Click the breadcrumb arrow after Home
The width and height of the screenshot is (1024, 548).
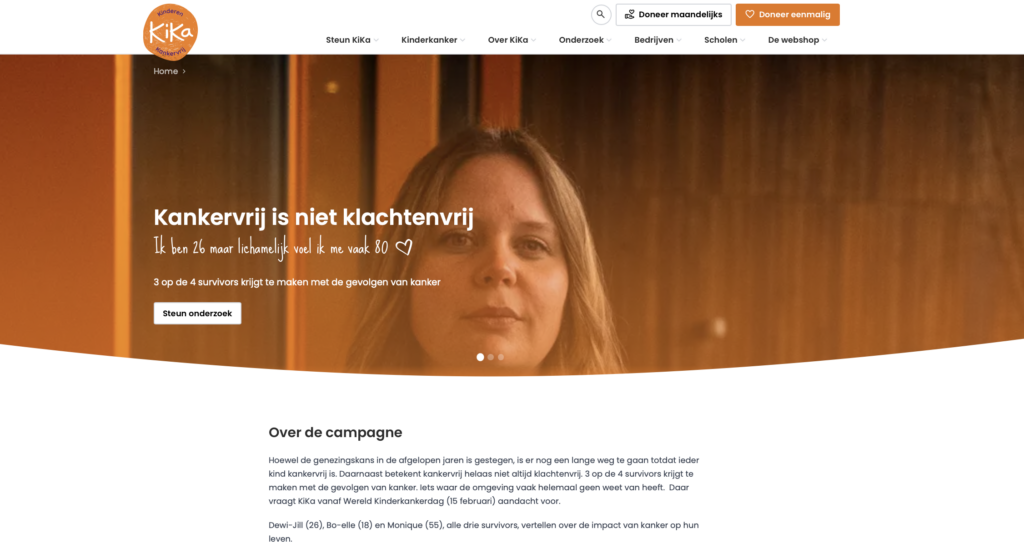click(x=184, y=71)
